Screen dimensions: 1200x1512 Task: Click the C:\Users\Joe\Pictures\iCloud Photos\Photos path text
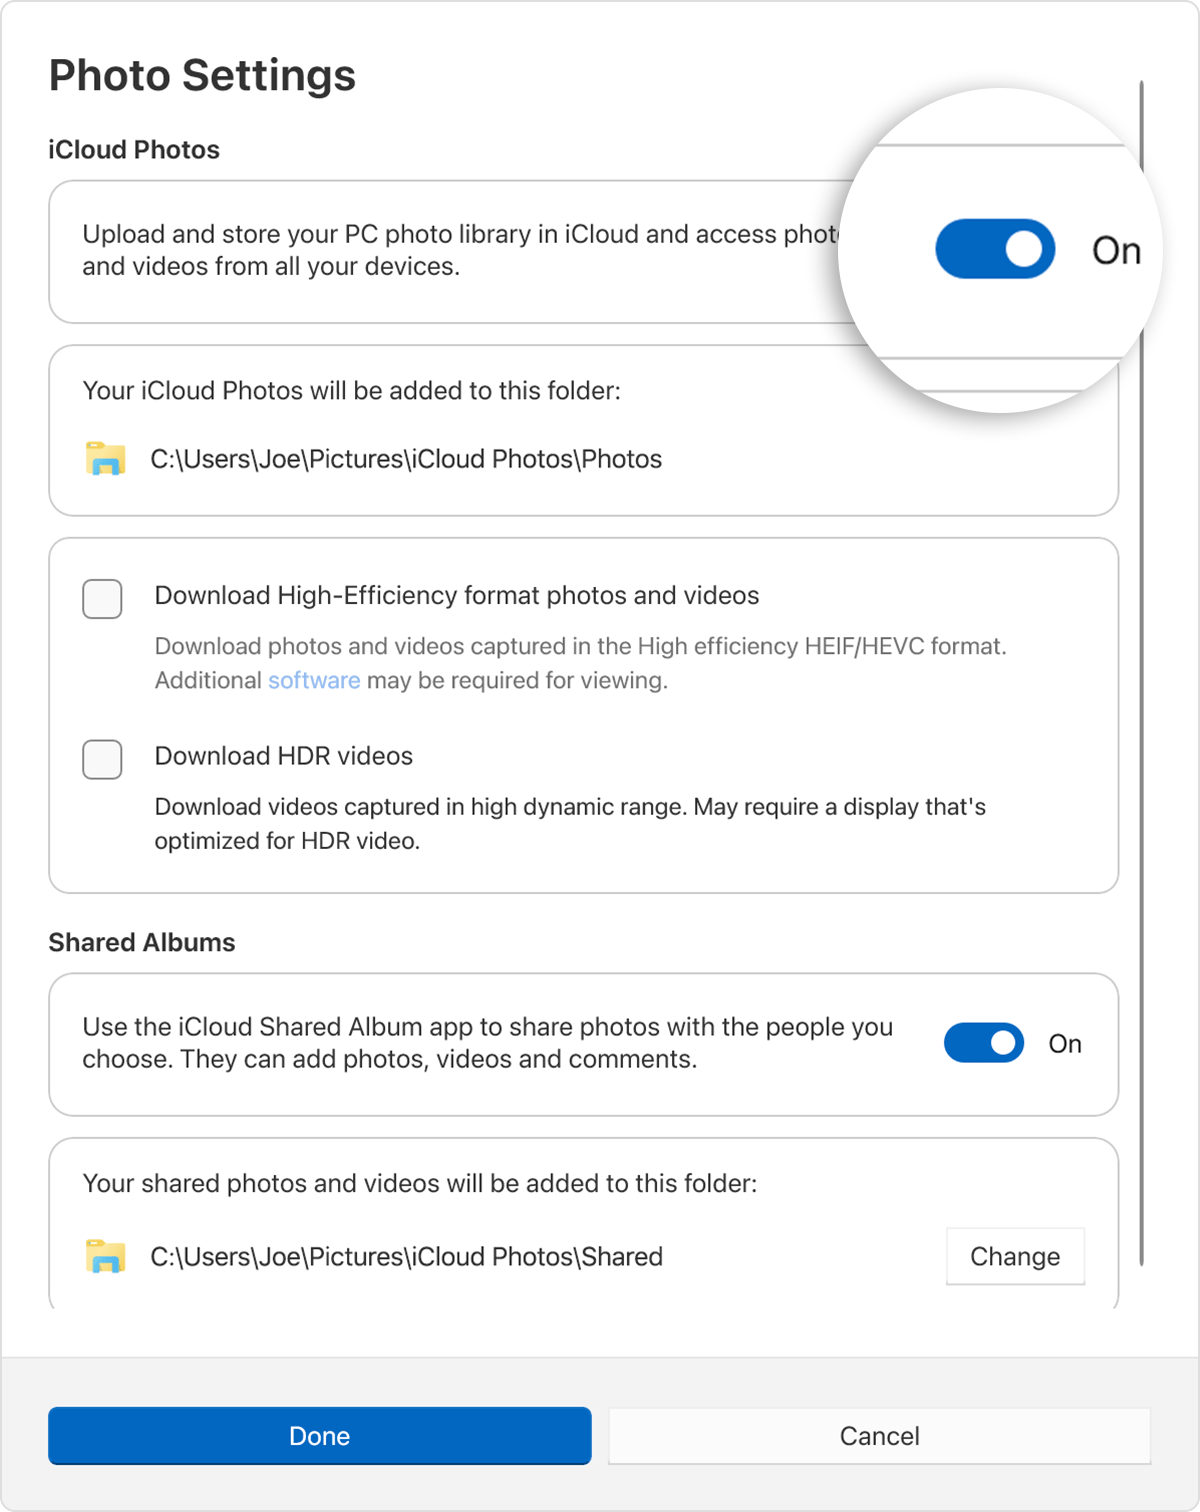click(x=406, y=459)
